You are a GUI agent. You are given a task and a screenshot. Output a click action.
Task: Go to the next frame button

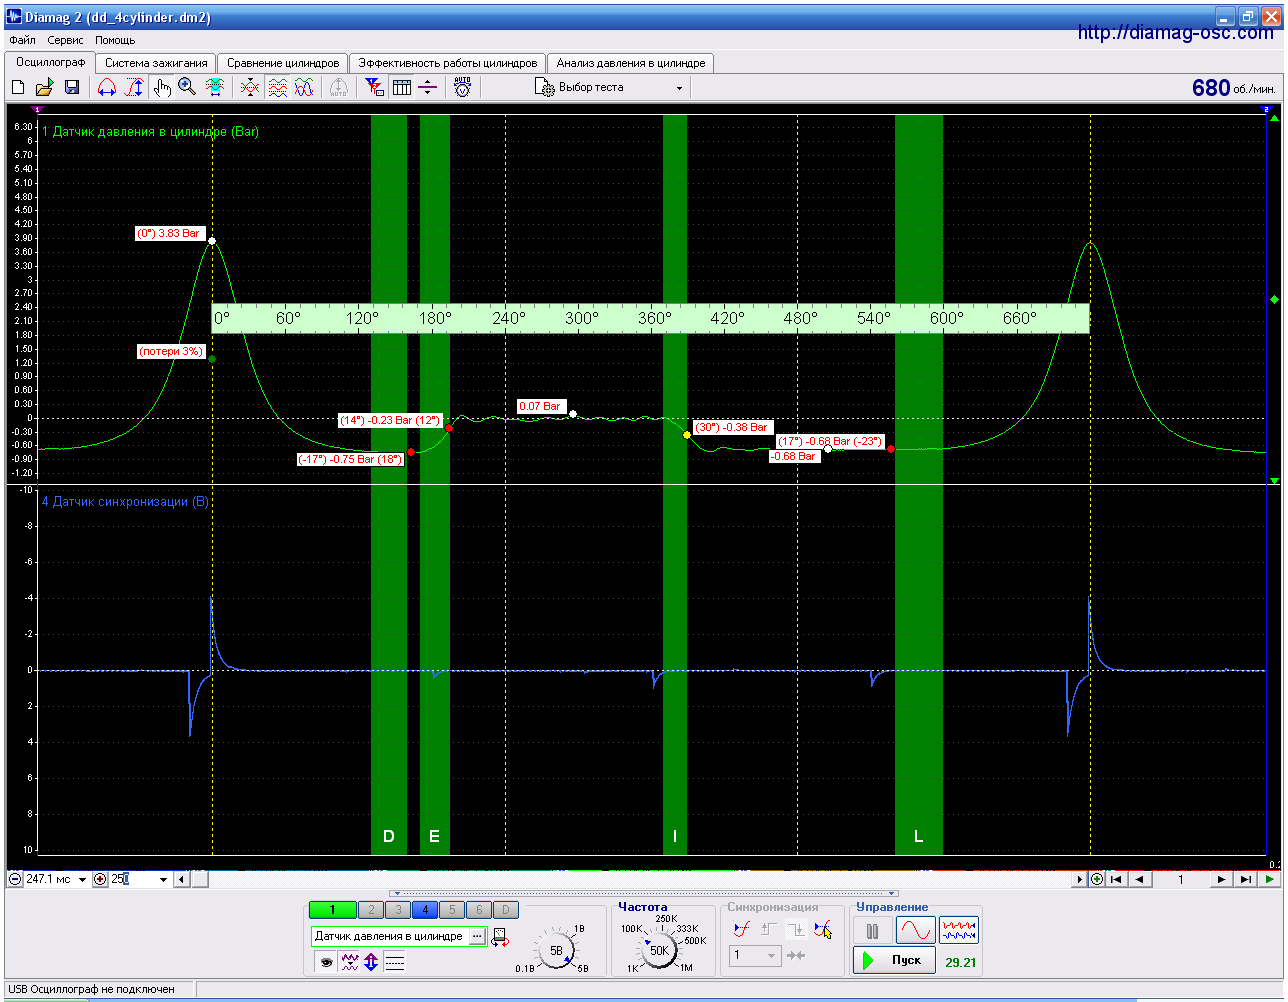[1221, 880]
